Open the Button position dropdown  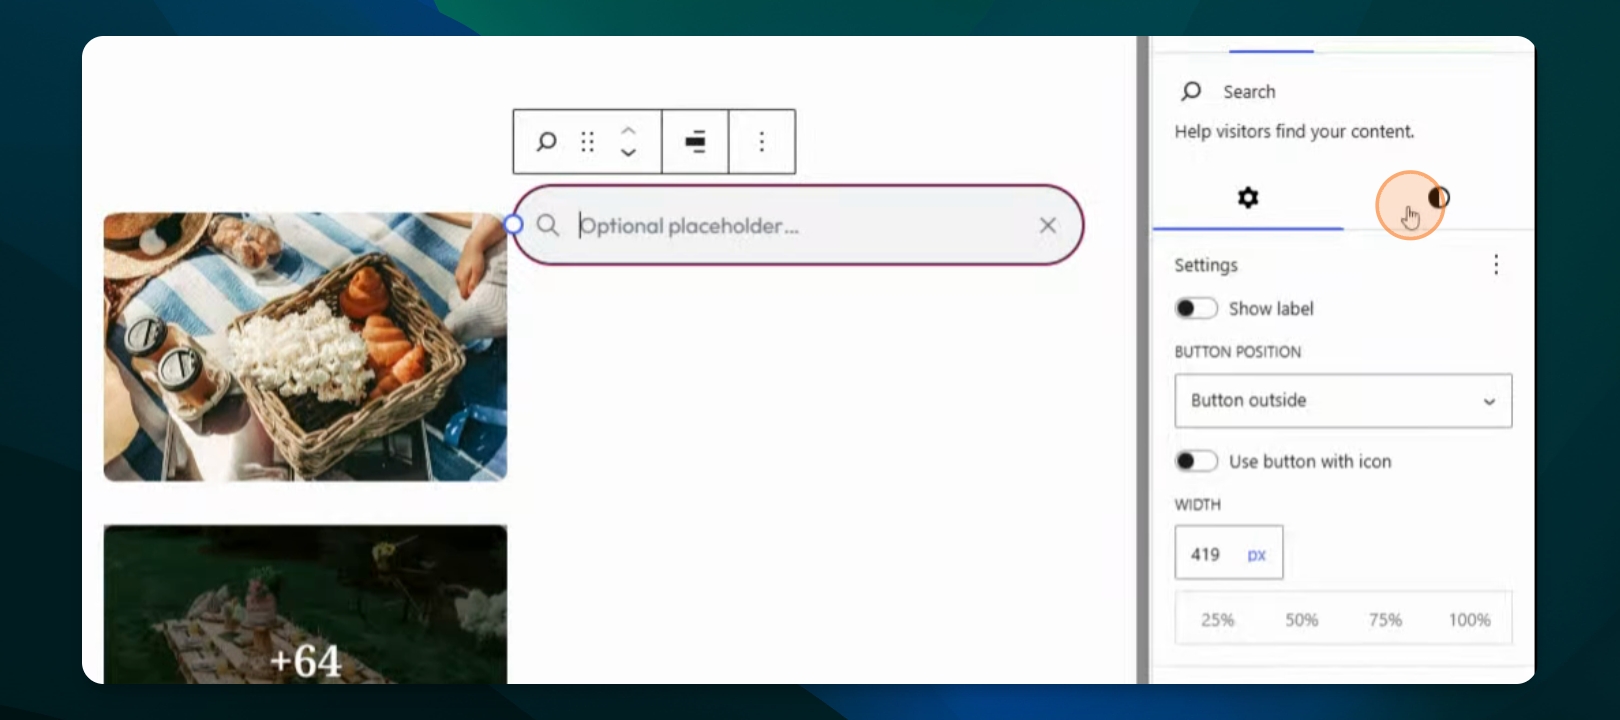1343,400
